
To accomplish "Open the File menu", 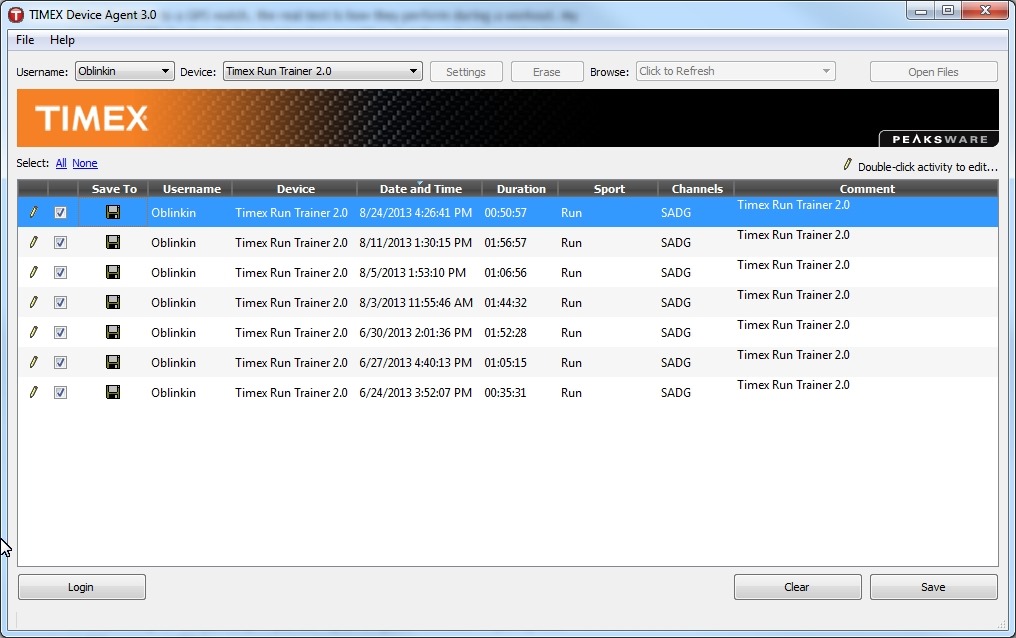I will 25,40.
